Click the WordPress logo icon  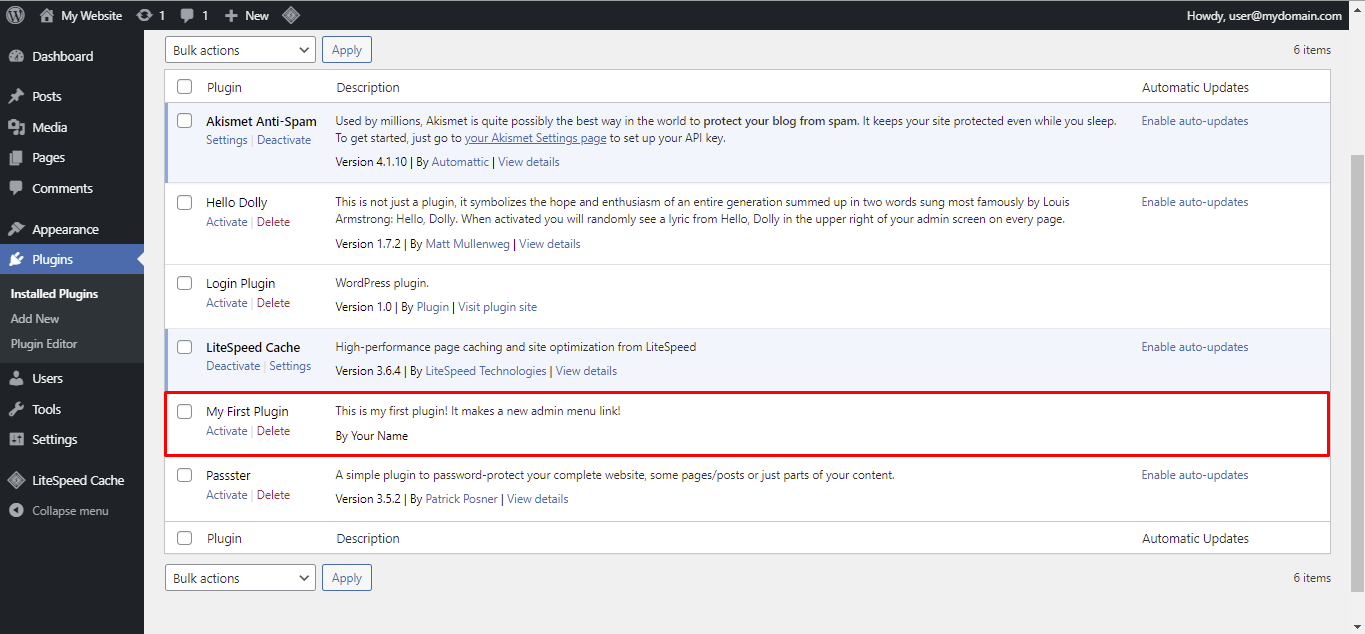click(15, 15)
